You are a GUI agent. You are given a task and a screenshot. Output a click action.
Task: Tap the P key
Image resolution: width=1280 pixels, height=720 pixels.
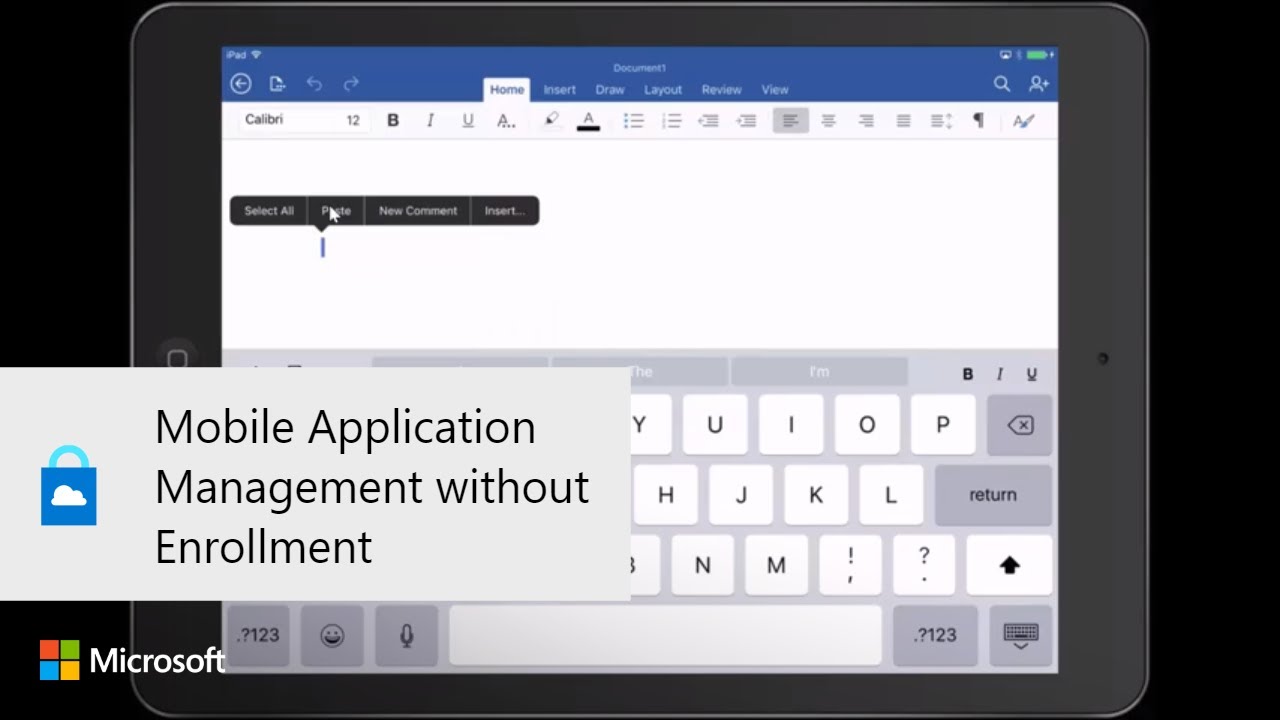[x=942, y=425]
